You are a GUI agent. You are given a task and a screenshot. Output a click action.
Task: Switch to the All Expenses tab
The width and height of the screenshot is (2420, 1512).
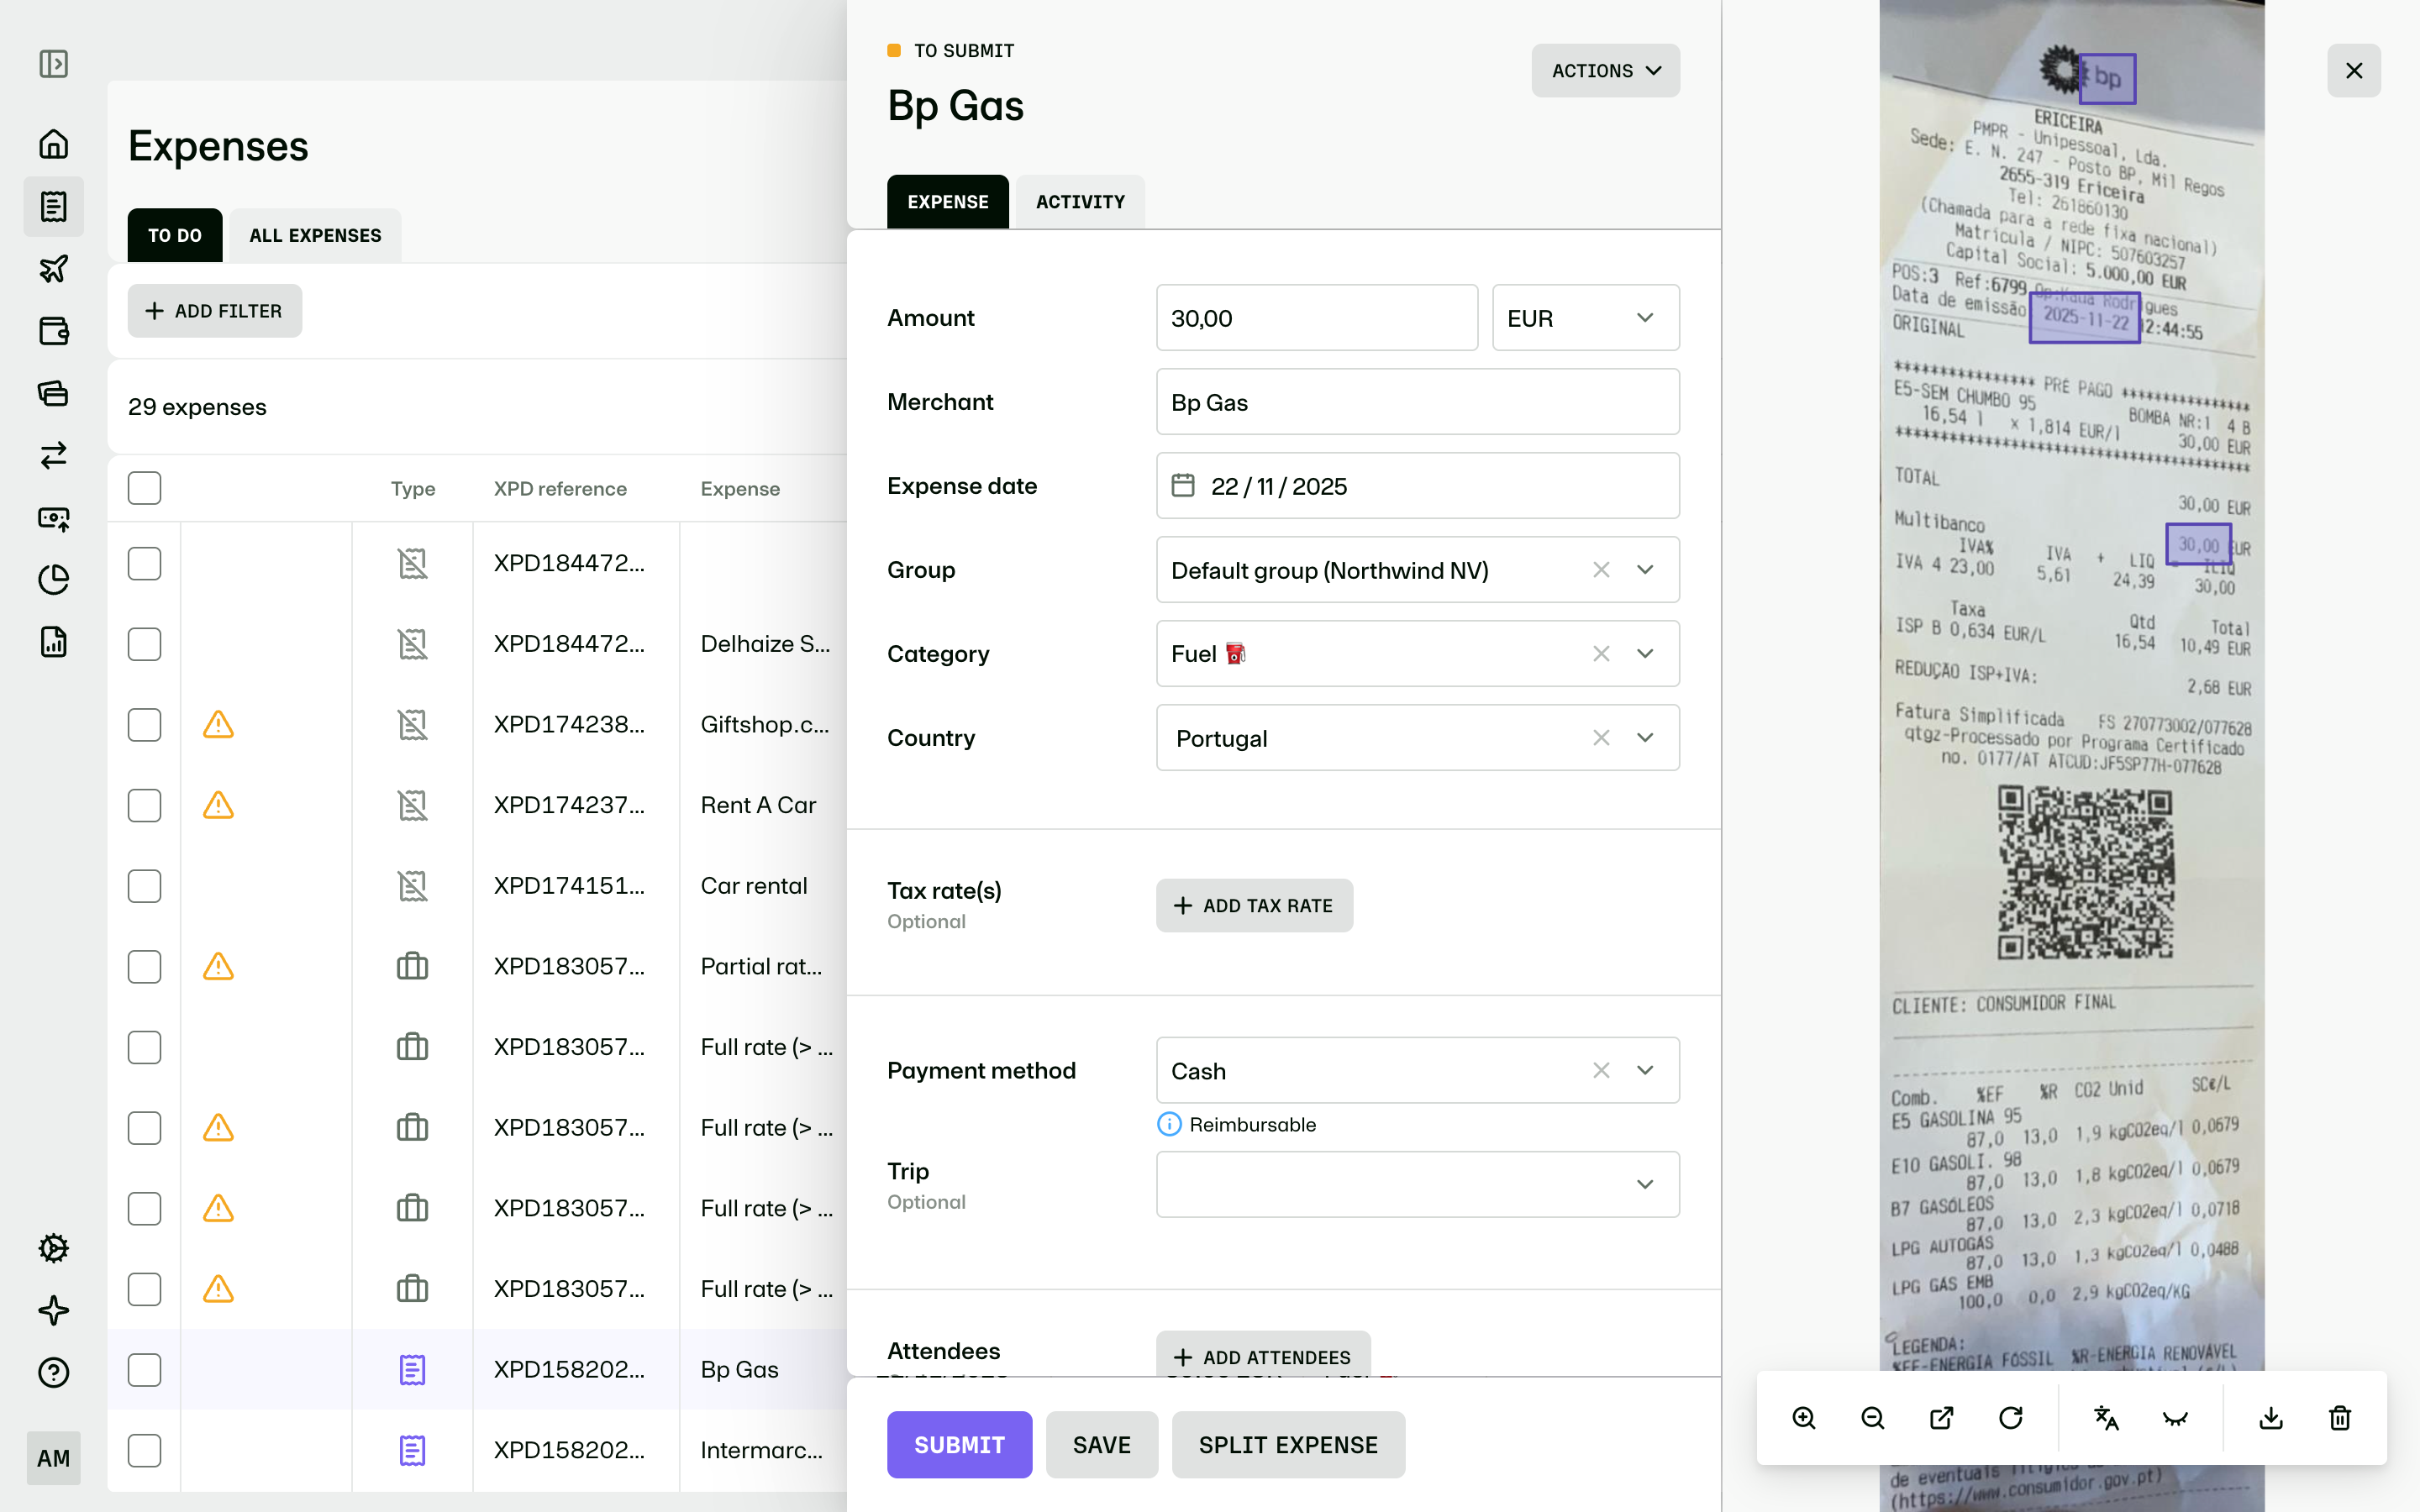(x=315, y=235)
